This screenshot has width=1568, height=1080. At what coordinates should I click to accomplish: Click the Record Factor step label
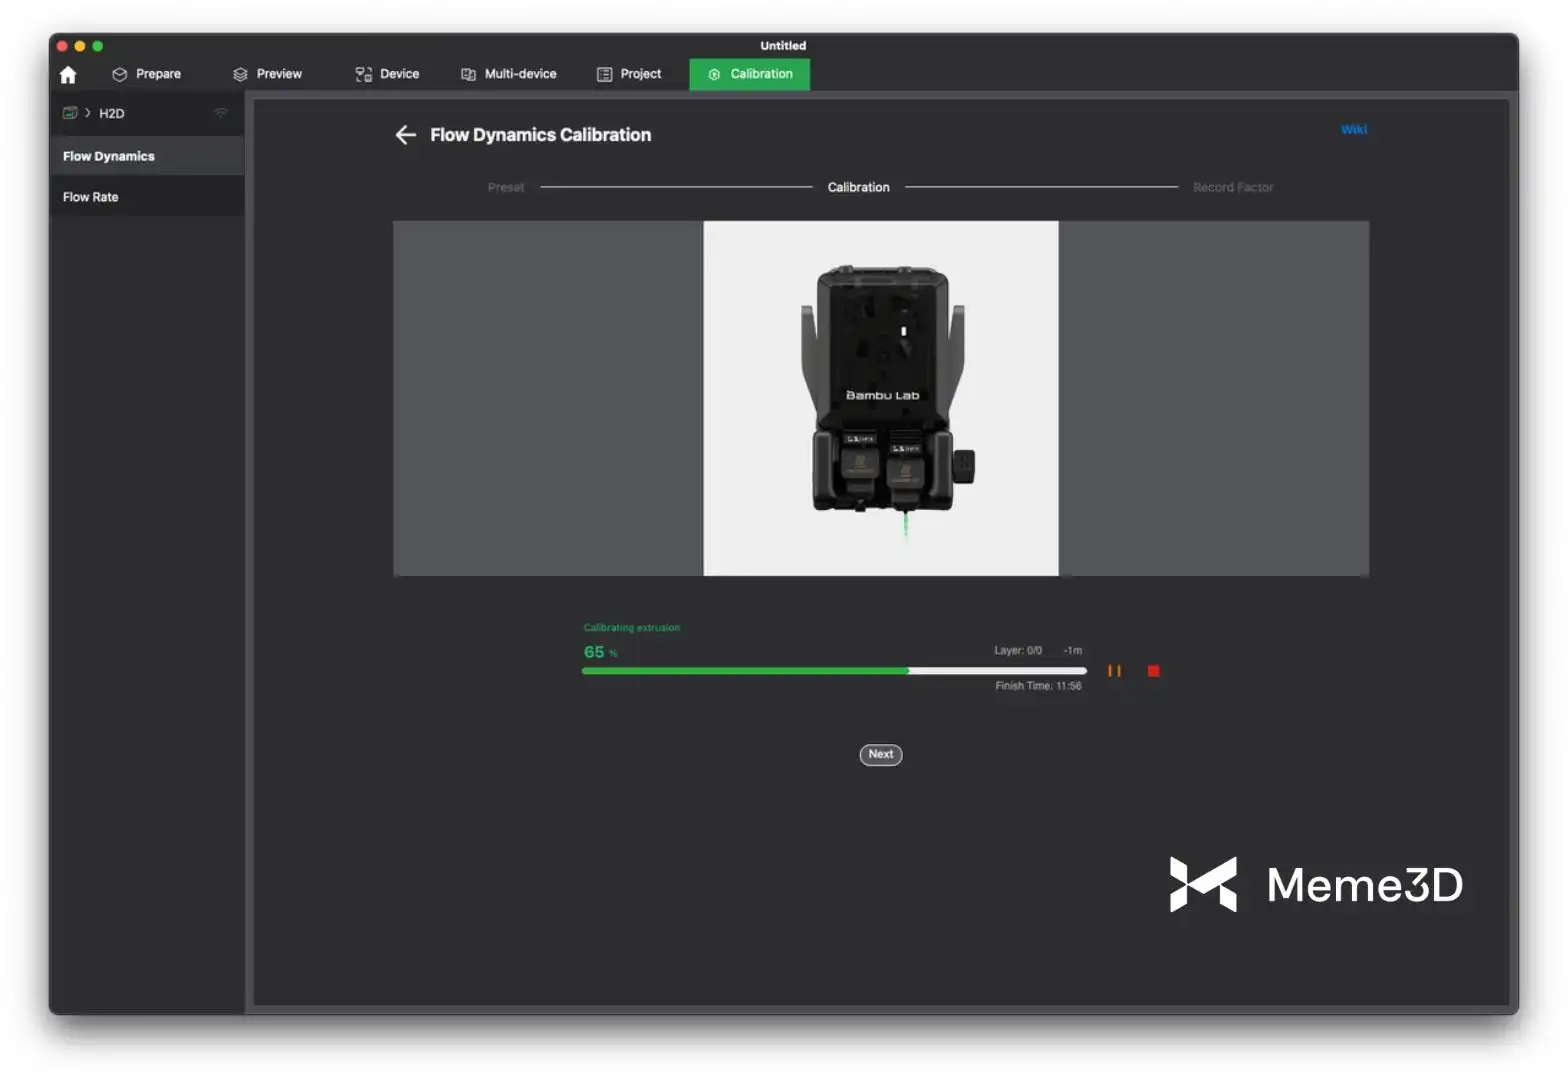coord(1233,187)
